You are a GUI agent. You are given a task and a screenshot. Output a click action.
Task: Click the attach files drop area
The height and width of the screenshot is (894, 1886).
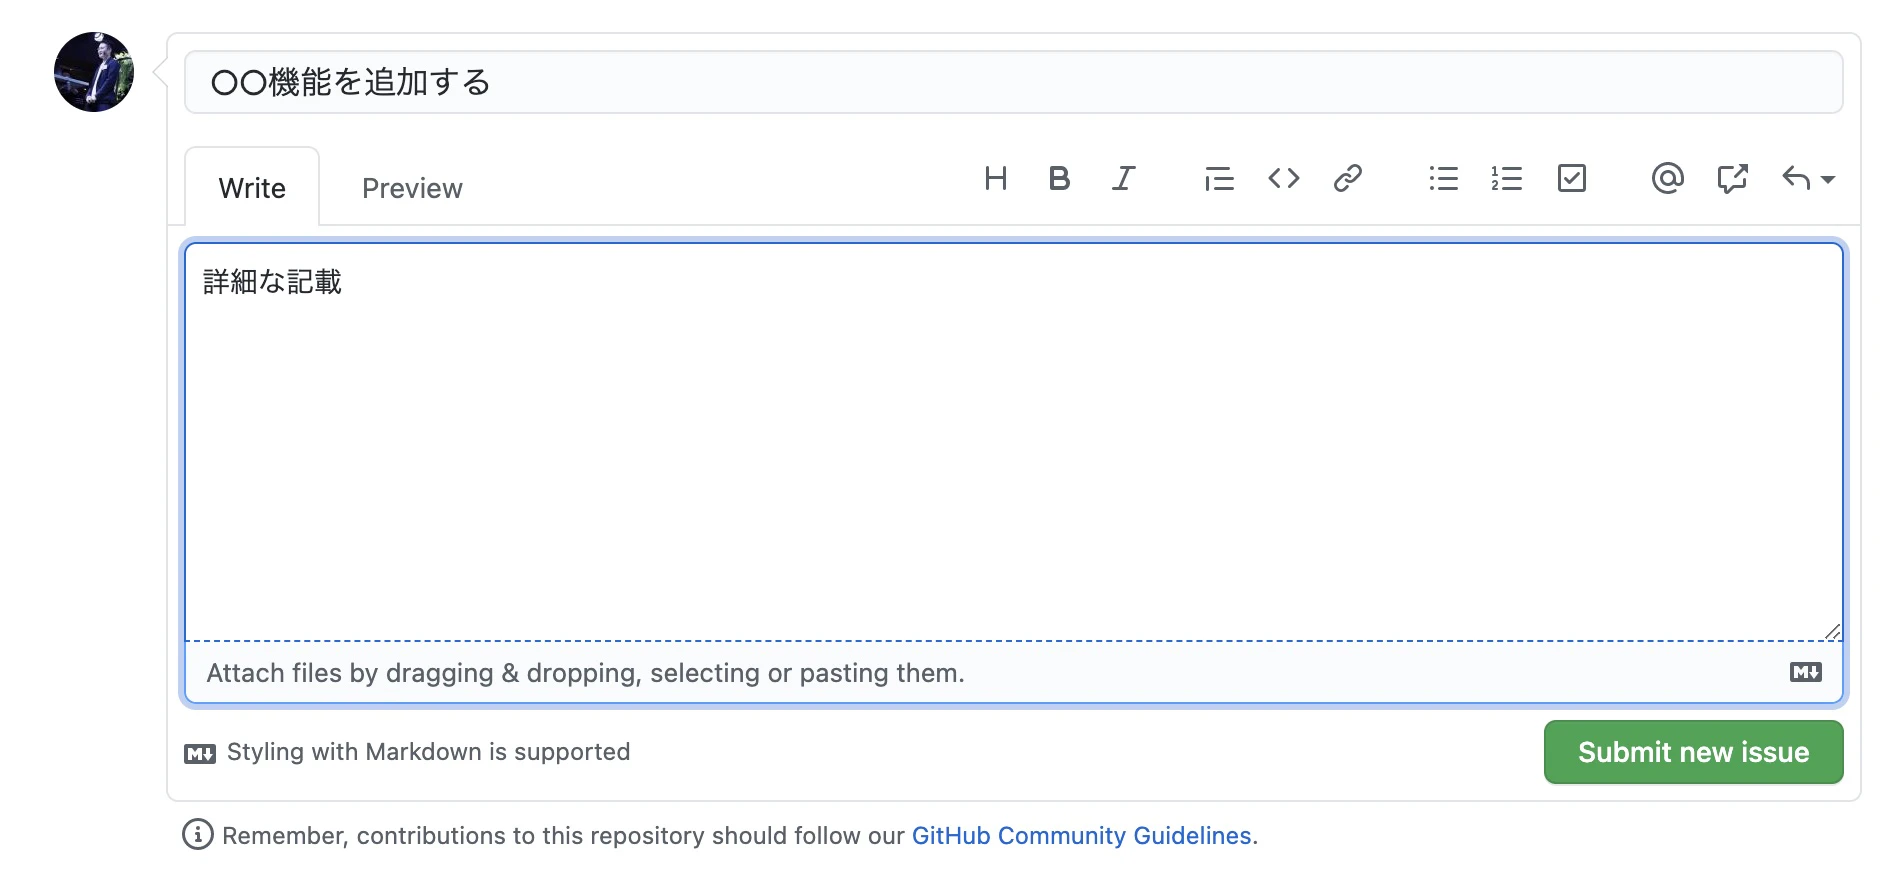coord(1014,673)
